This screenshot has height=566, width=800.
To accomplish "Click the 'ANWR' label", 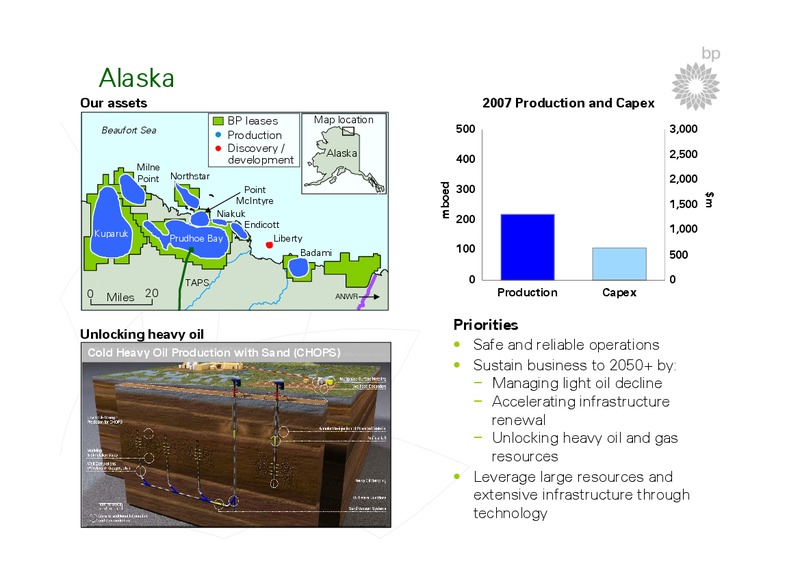I will (346, 297).
